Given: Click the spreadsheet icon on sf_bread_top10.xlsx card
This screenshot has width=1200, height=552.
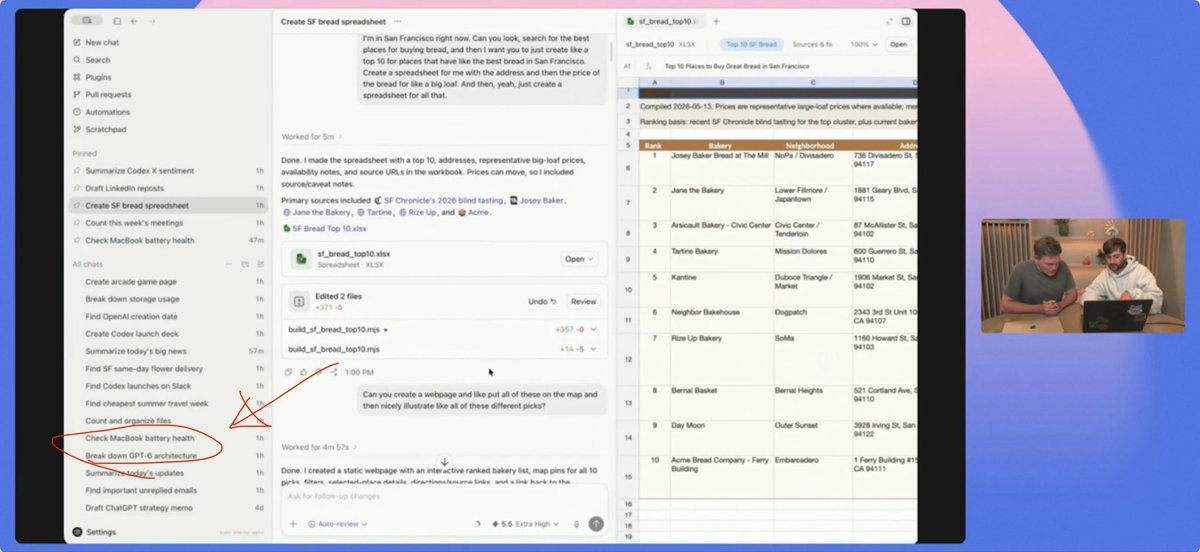Looking at the screenshot, I should pos(299,258).
